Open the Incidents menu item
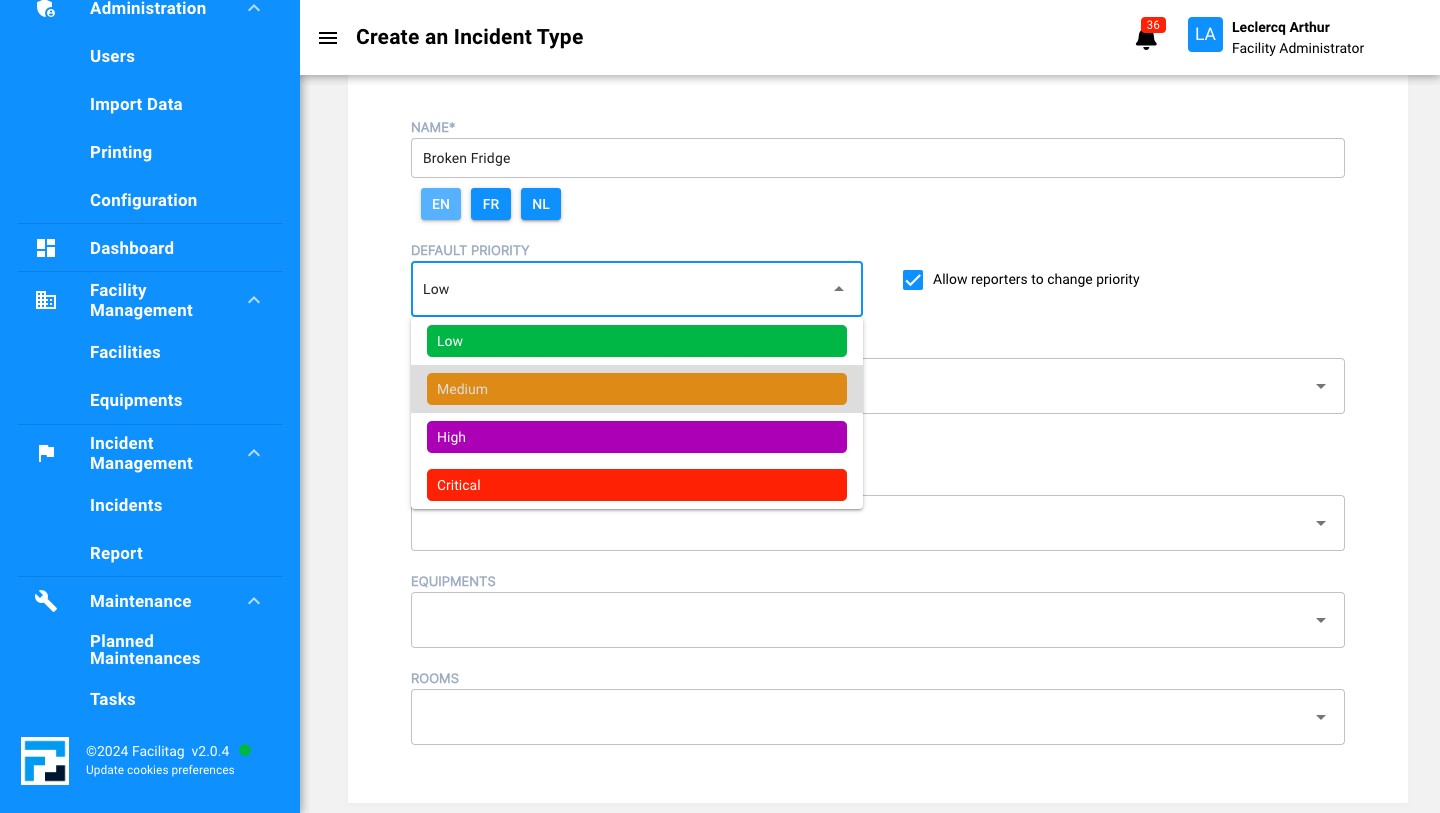The width and height of the screenshot is (1440, 813). tap(126, 505)
